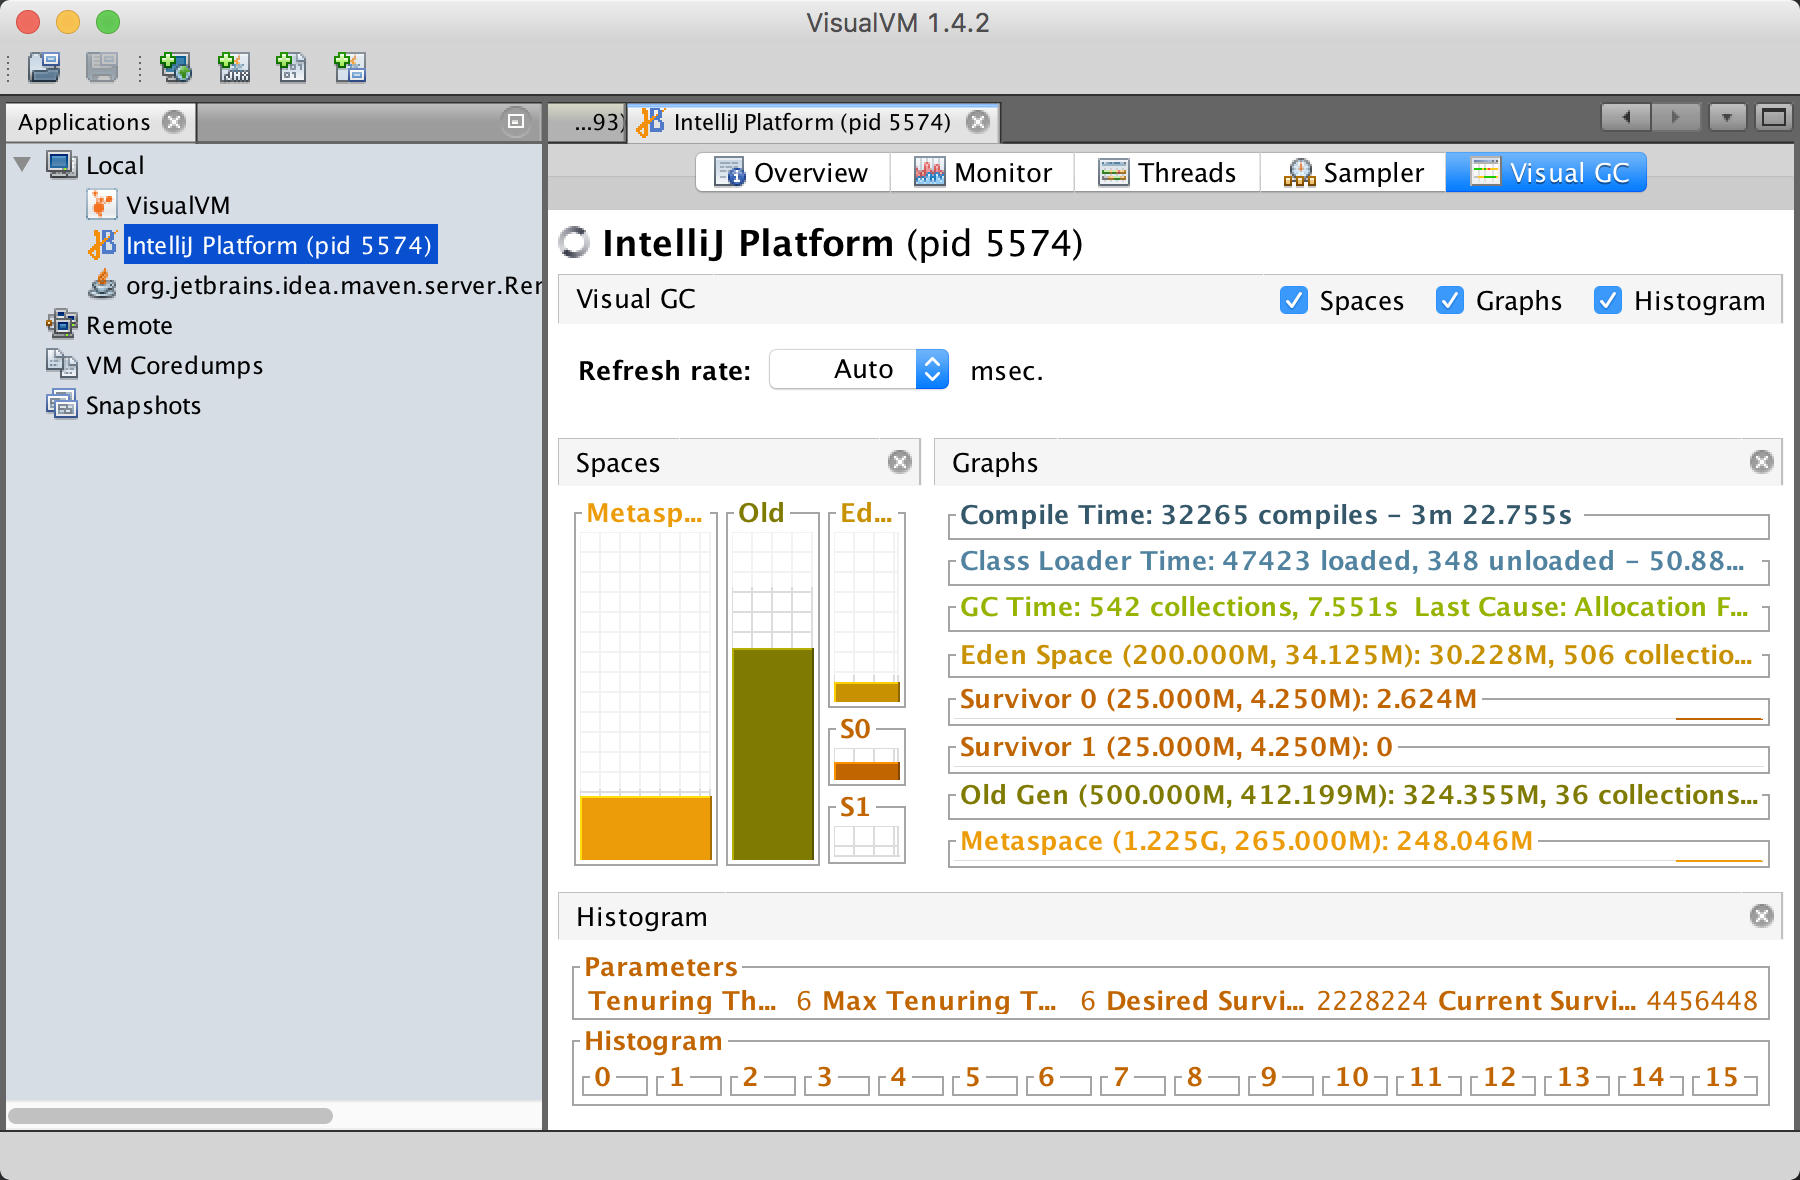Click the VM Coredumps icon
The height and width of the screenshot is (1180, 1800).
(62, 364)
